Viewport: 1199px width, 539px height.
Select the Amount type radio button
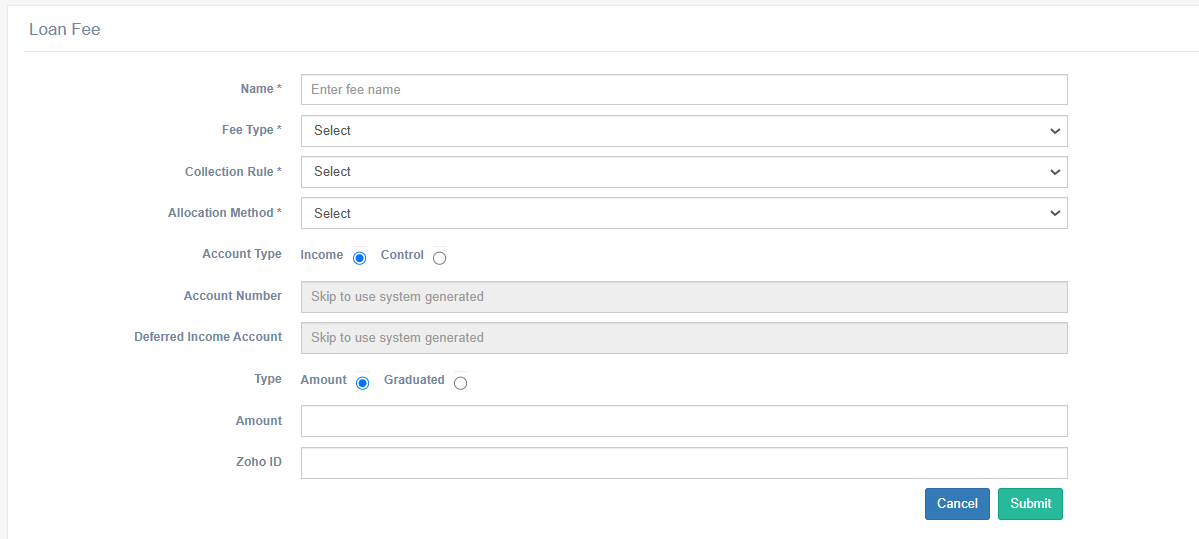tap(363, 383)
